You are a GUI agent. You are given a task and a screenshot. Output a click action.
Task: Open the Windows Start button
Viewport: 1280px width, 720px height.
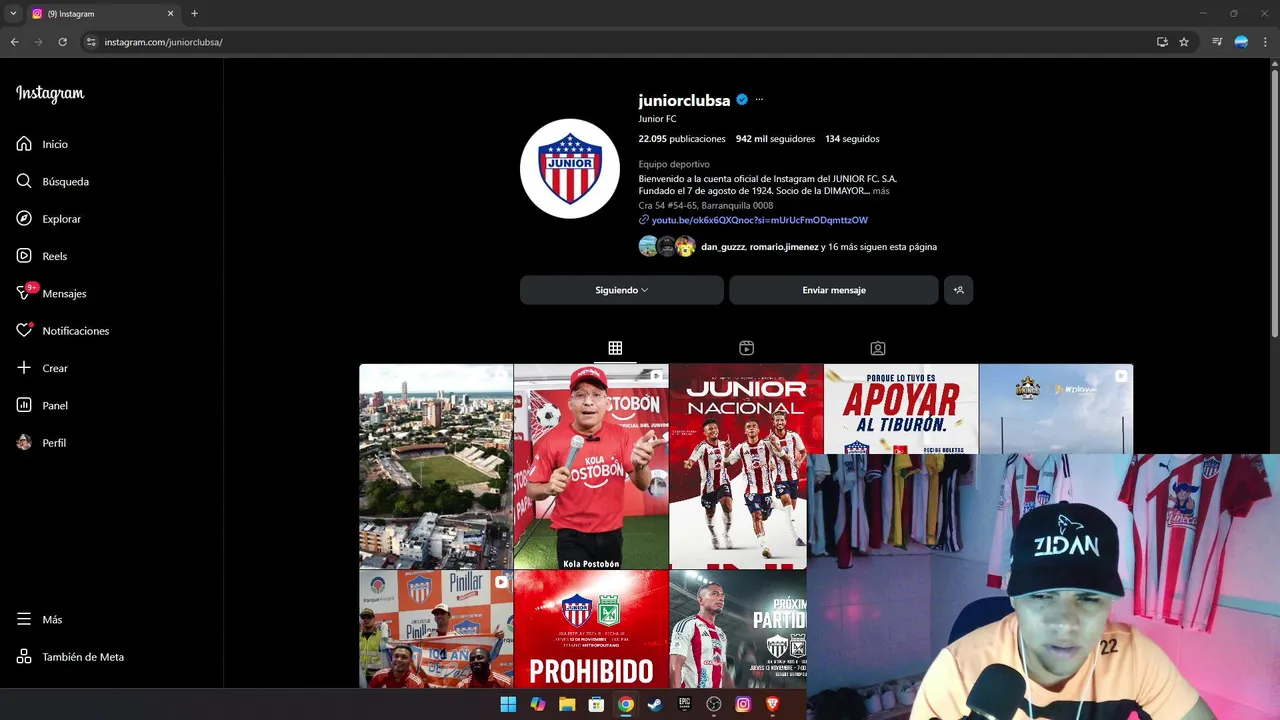508,704
